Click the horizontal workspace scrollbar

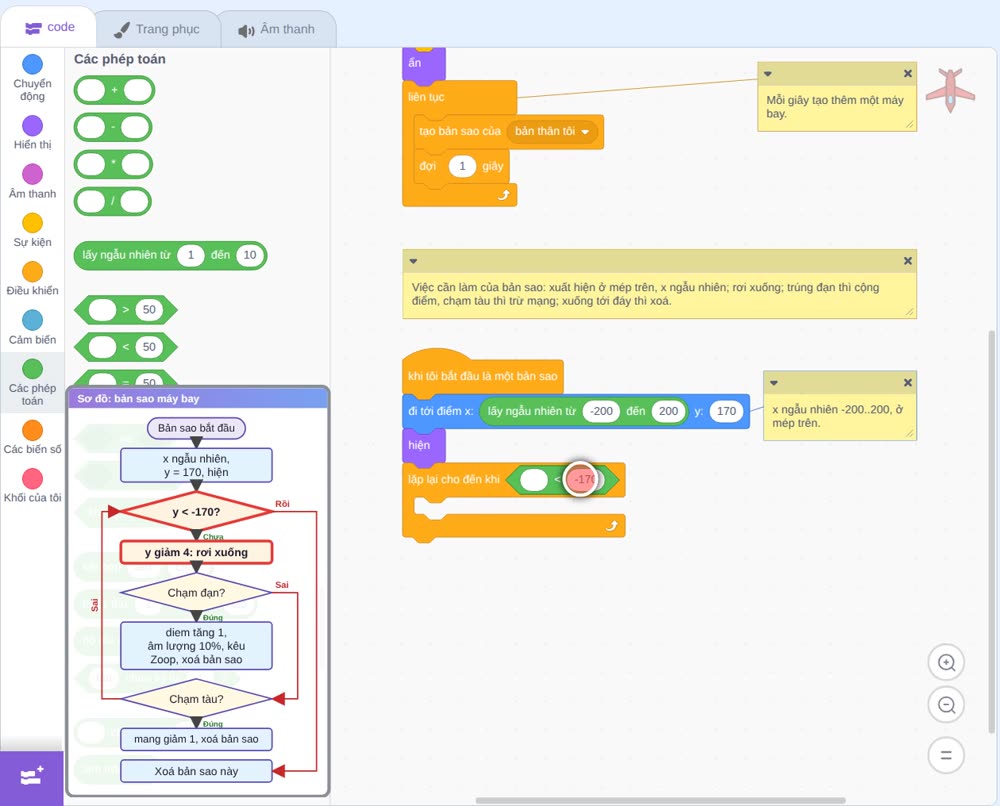click(x=661, y=800)
